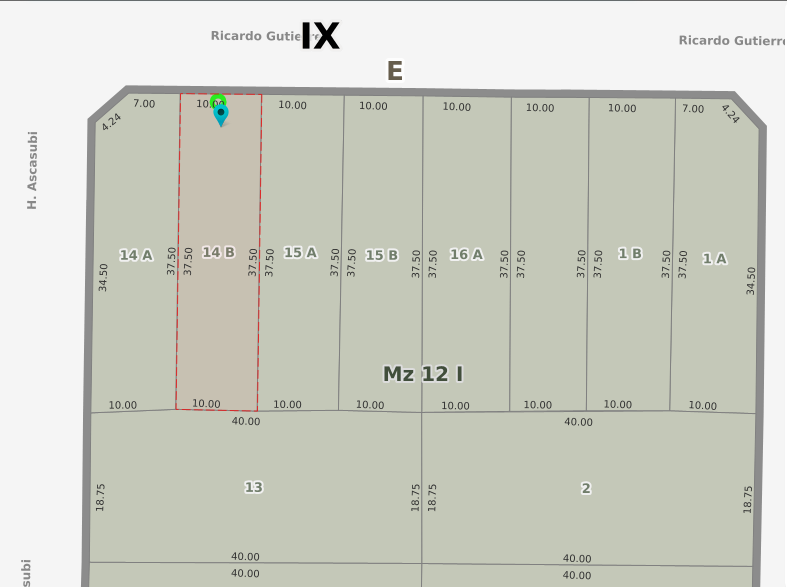Viewport: 787px width, 587px height.
Task: Choose parcel 1 A near the east edge
Action: click(714, 259)
